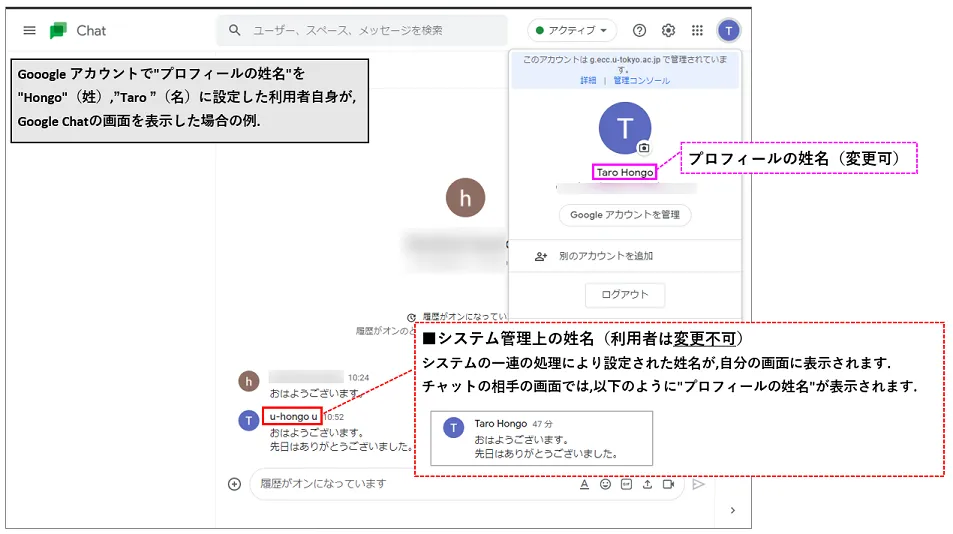The height and width of the screenshot is (534, 953).
Task: Click the account avatar in top bar
Action: tap(729, 31)
